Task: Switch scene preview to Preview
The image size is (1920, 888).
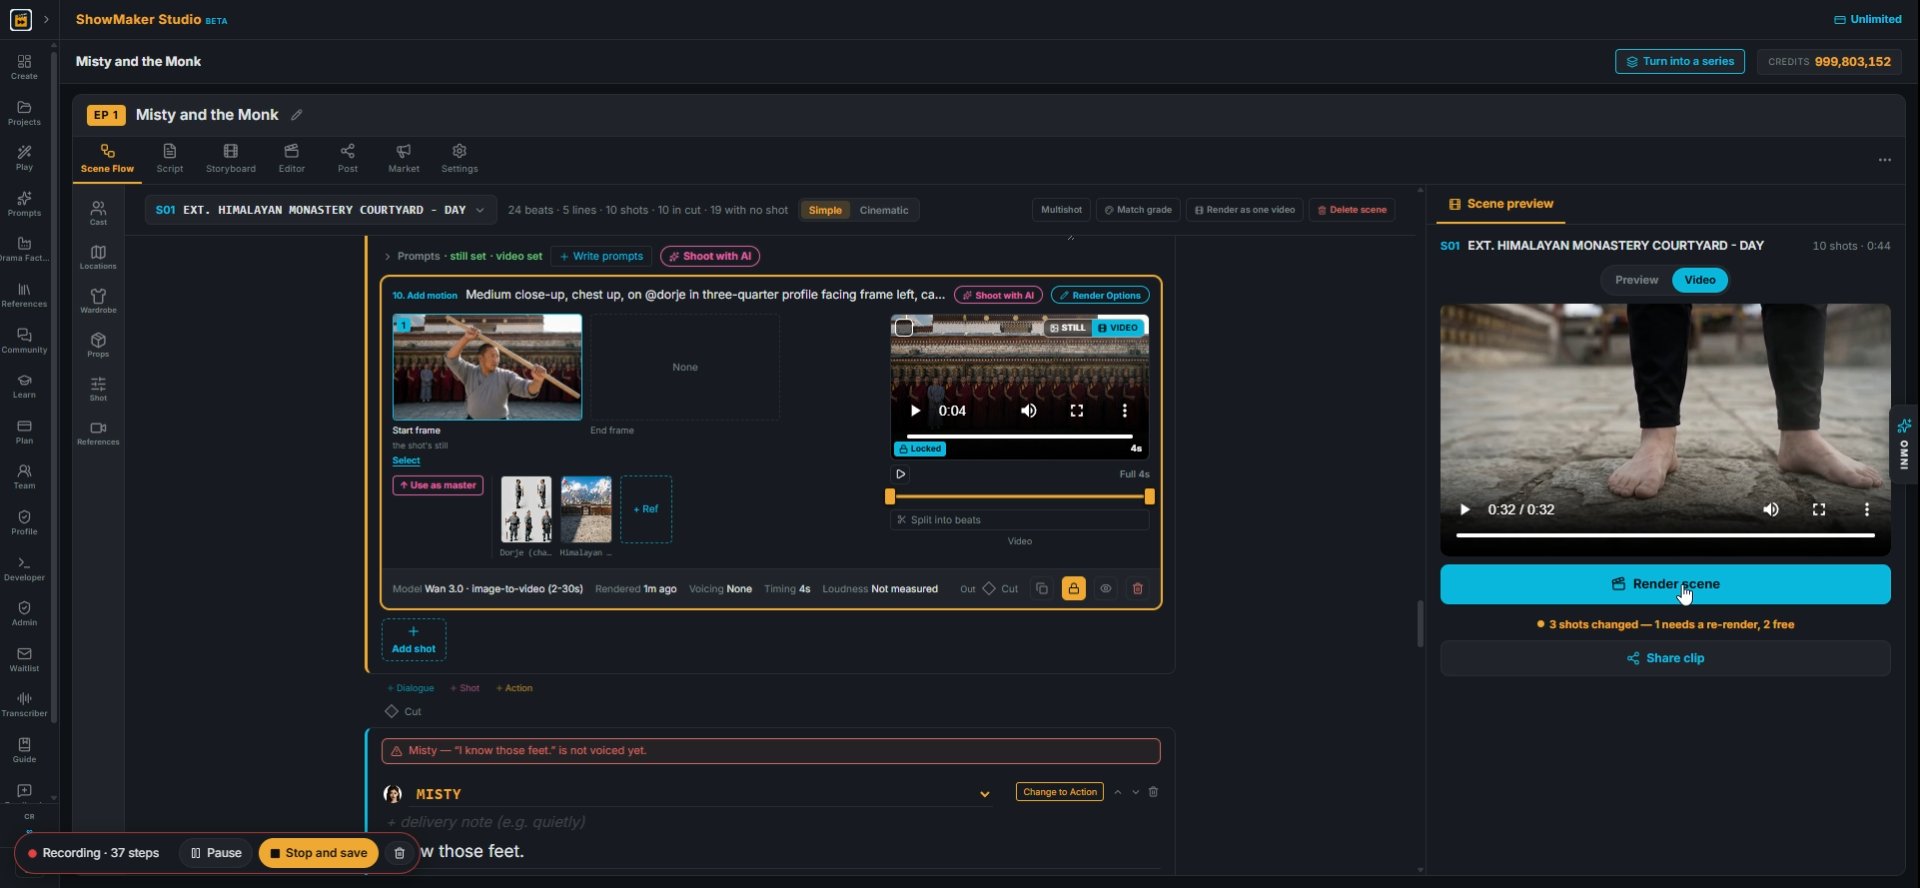Action: [x=1636, y=280]
